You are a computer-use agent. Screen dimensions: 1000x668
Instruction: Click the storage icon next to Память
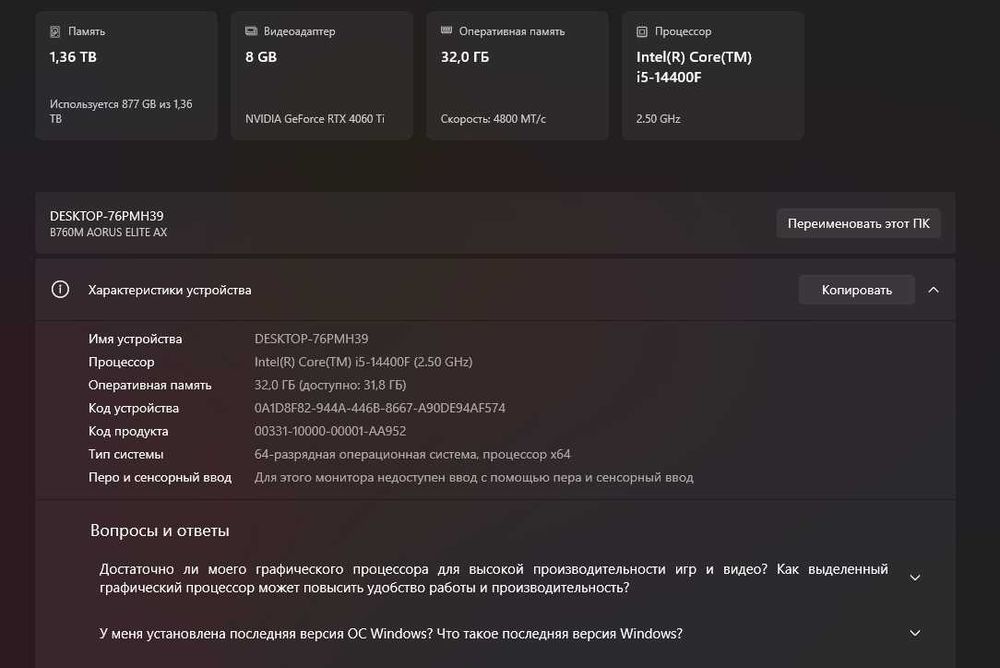[55, 31]
